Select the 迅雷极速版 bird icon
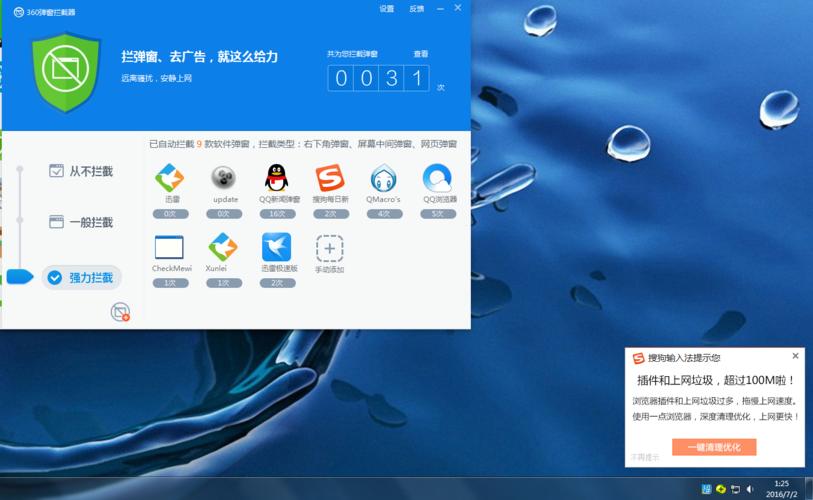The image size is (813, 500). click(x=277, y=247)
